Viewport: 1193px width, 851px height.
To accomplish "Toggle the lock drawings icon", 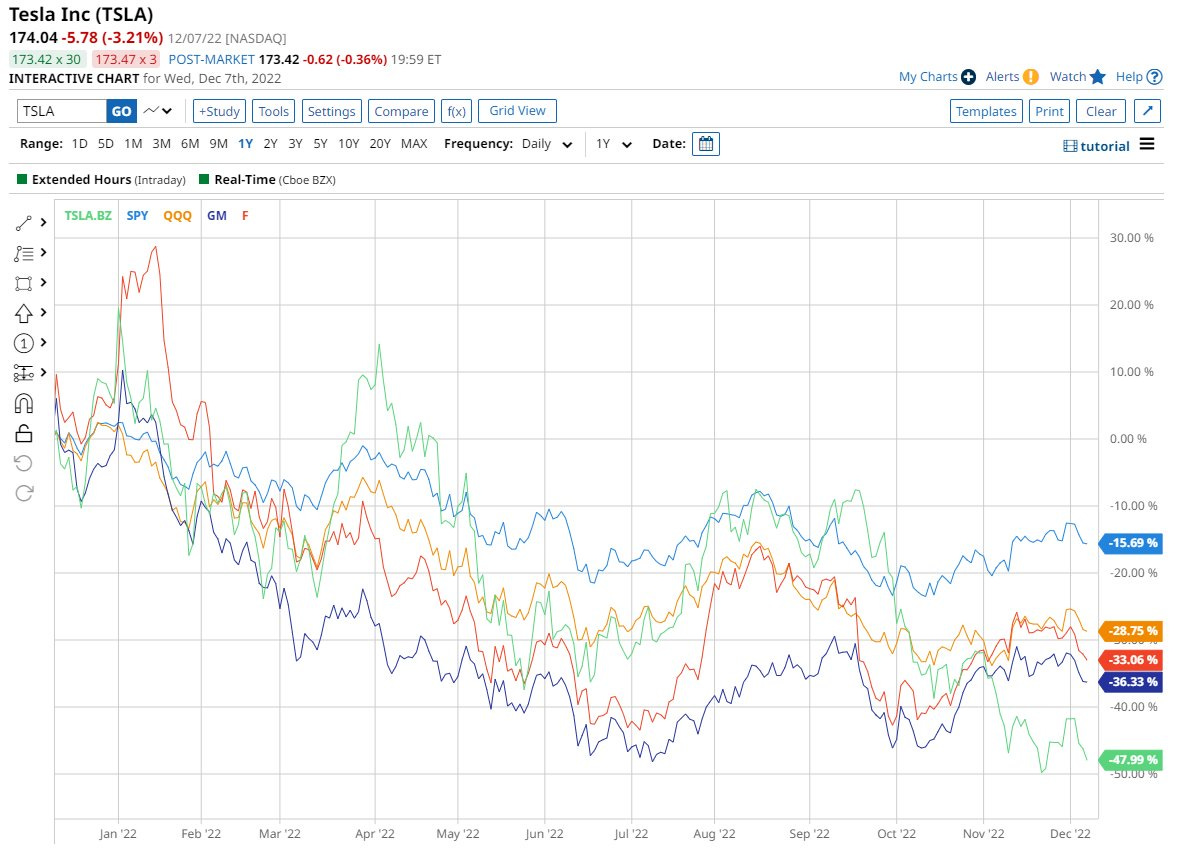I will pyautogui.click(x=24, y=433).
